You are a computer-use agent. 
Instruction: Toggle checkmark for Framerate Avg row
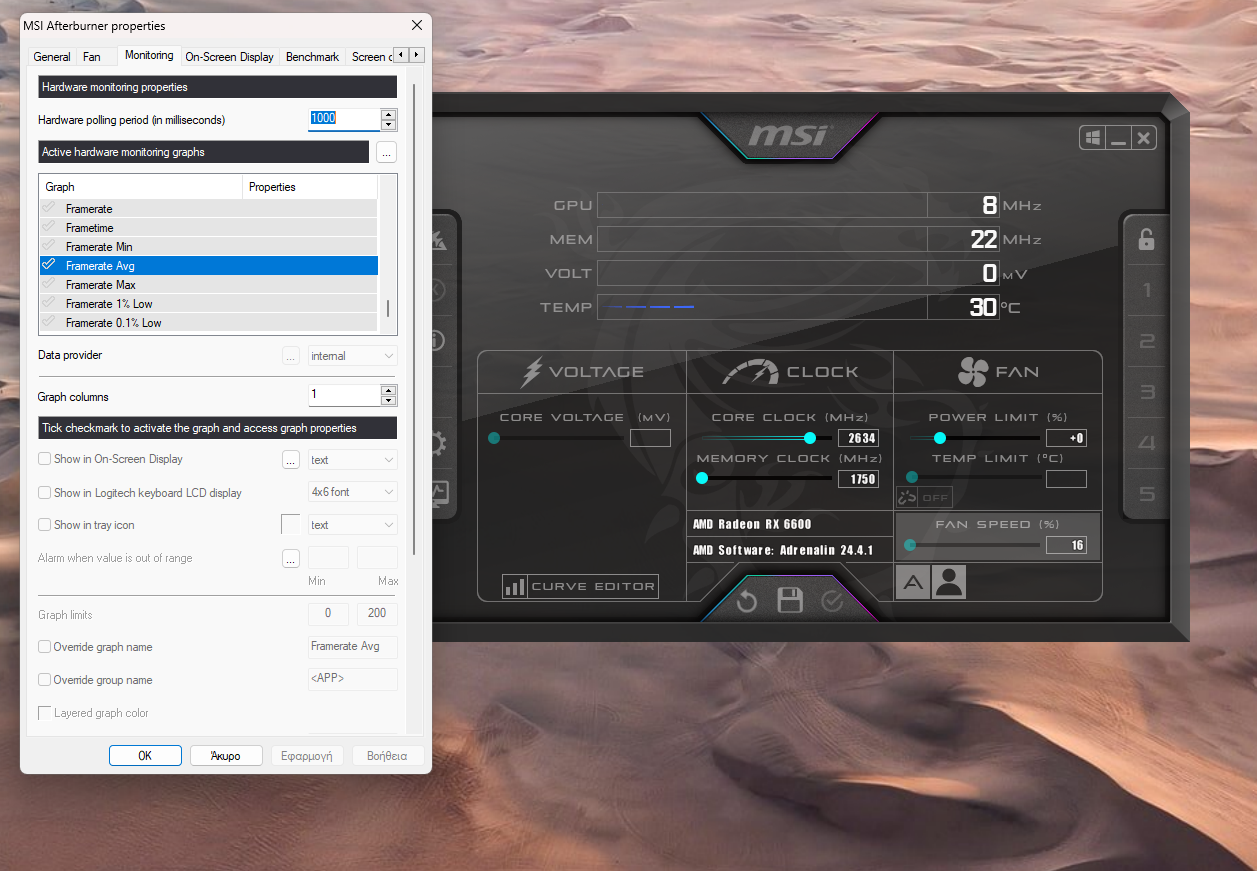(48, 265)
